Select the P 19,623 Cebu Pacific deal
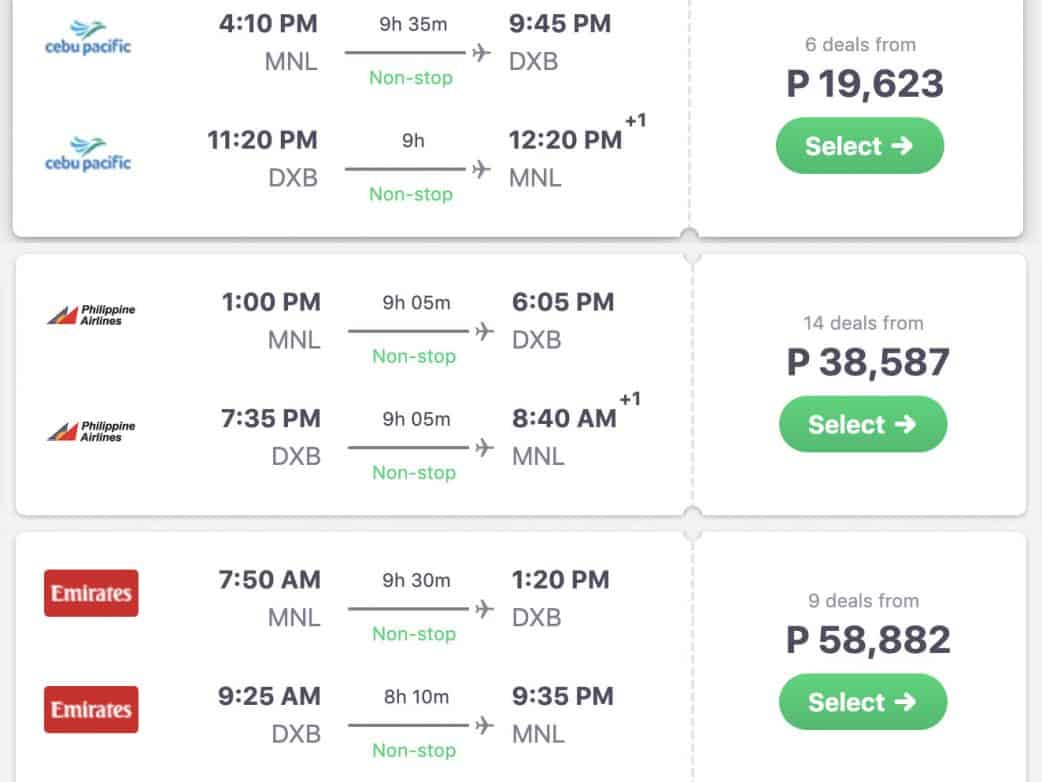The width and height of the screenshot is (1042, 782). (x=859, y=146)
